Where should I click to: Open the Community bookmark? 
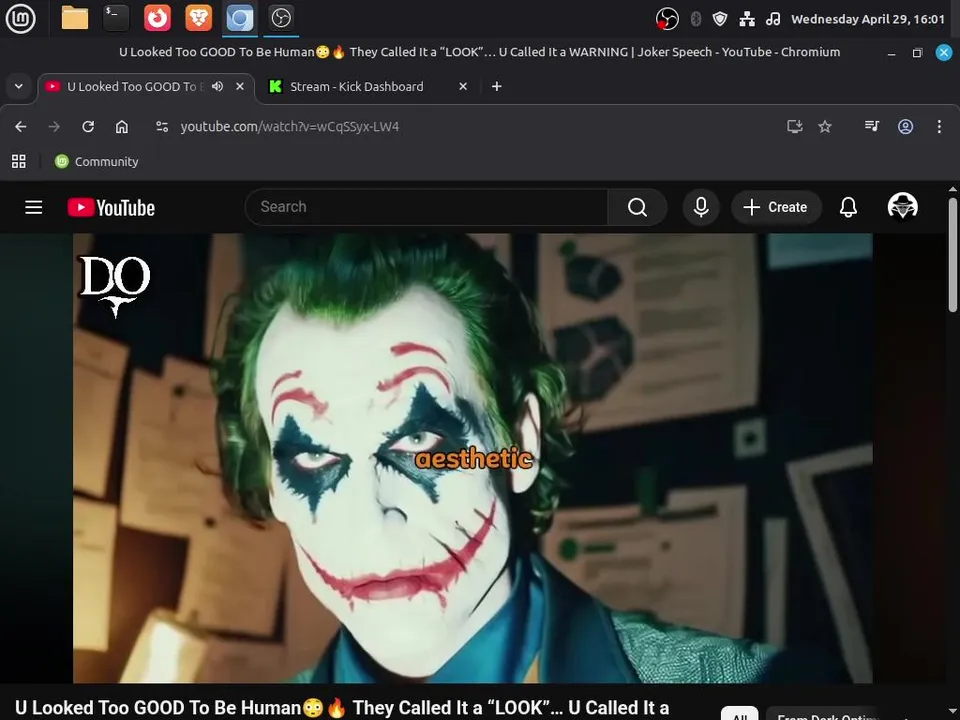(x=97, y=162)
